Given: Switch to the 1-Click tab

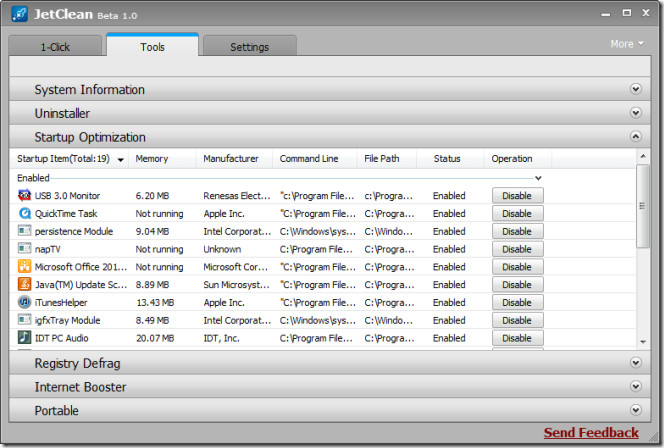Looking at the screenshot, I should point(55,46).
